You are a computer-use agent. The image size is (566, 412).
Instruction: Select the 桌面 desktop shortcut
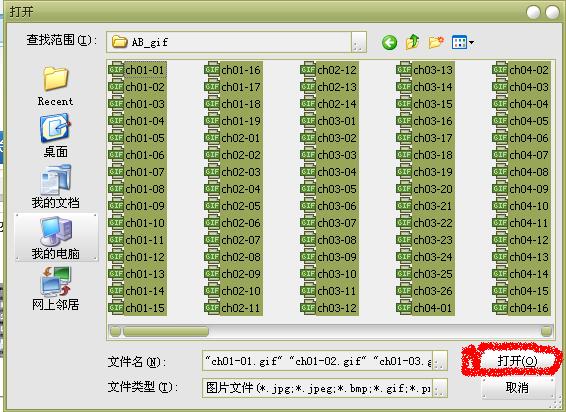pyautogui.click(x=55, y=136)
